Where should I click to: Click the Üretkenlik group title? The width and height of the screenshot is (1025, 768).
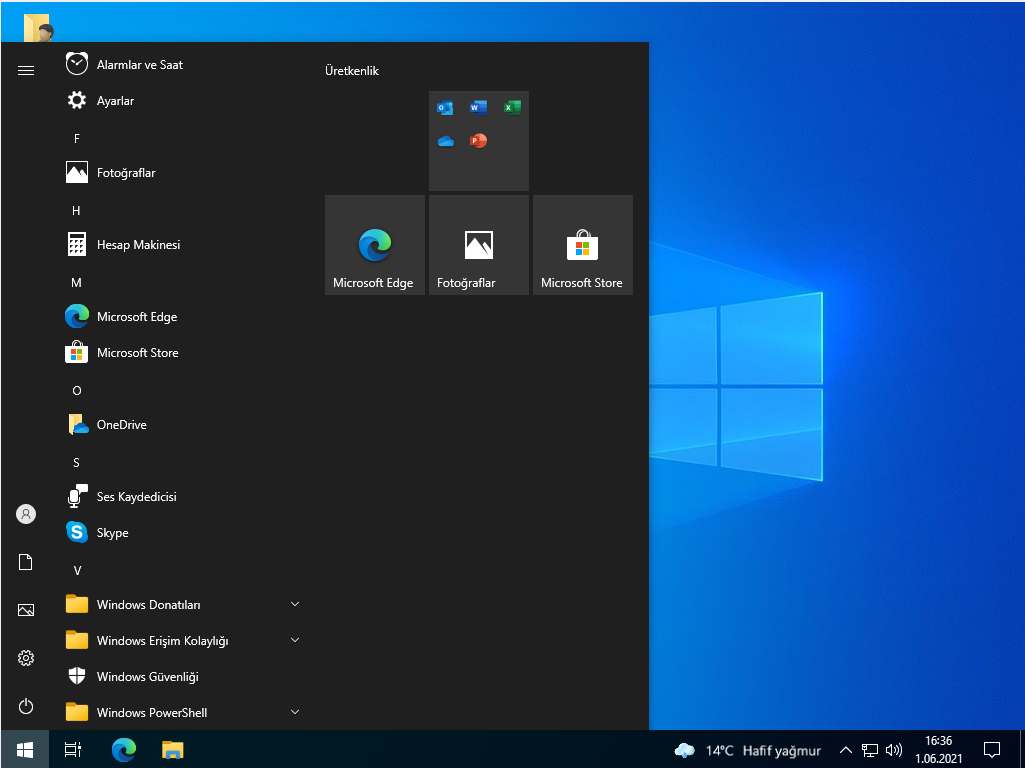click(352, 71)
